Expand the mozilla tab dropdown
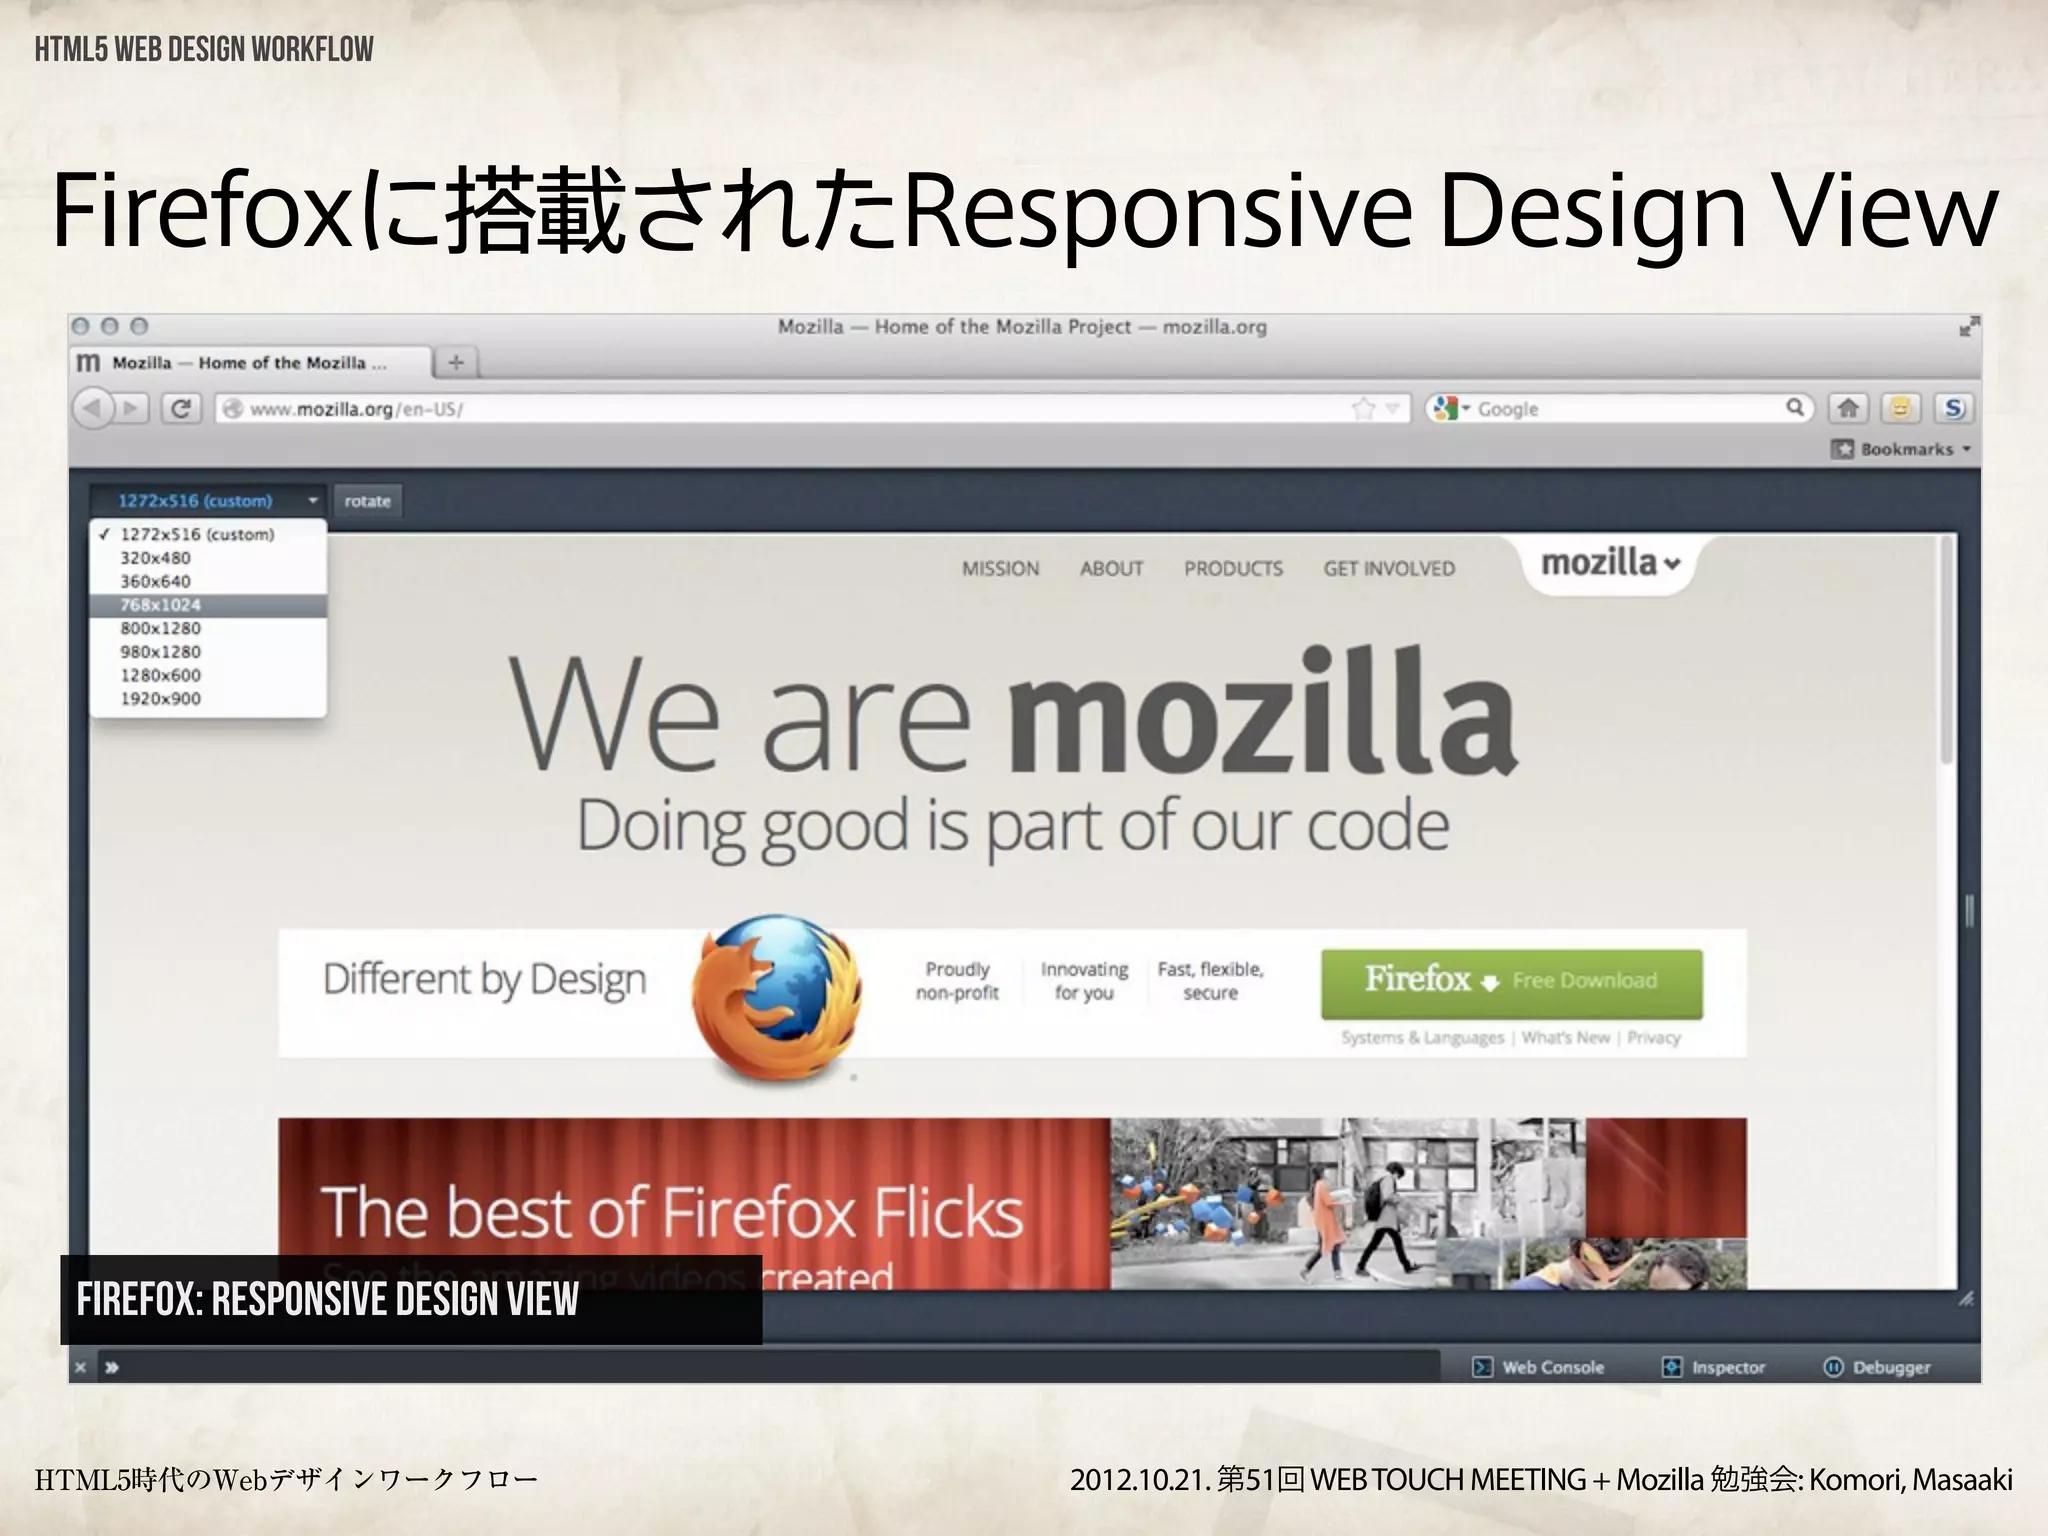This screenshot has width=2048, height=1536. 1610,564
